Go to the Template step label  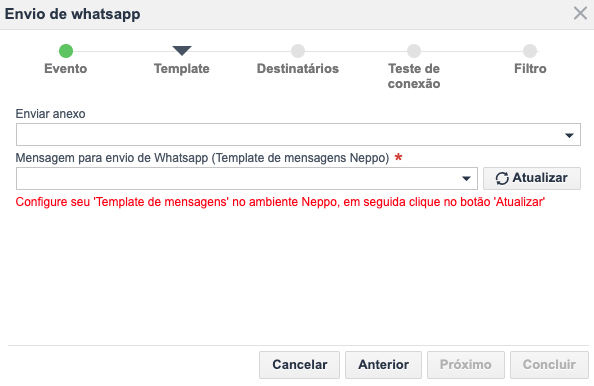[182, 69]
